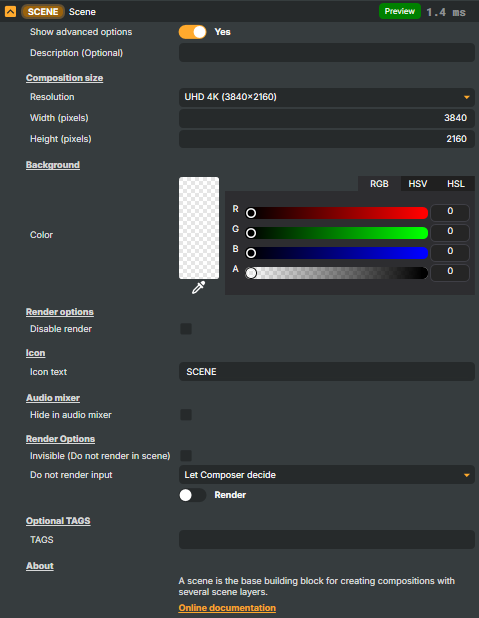Open the Resolution UHD 4K dropdown
479x618 pixels.
click(327, 97)
